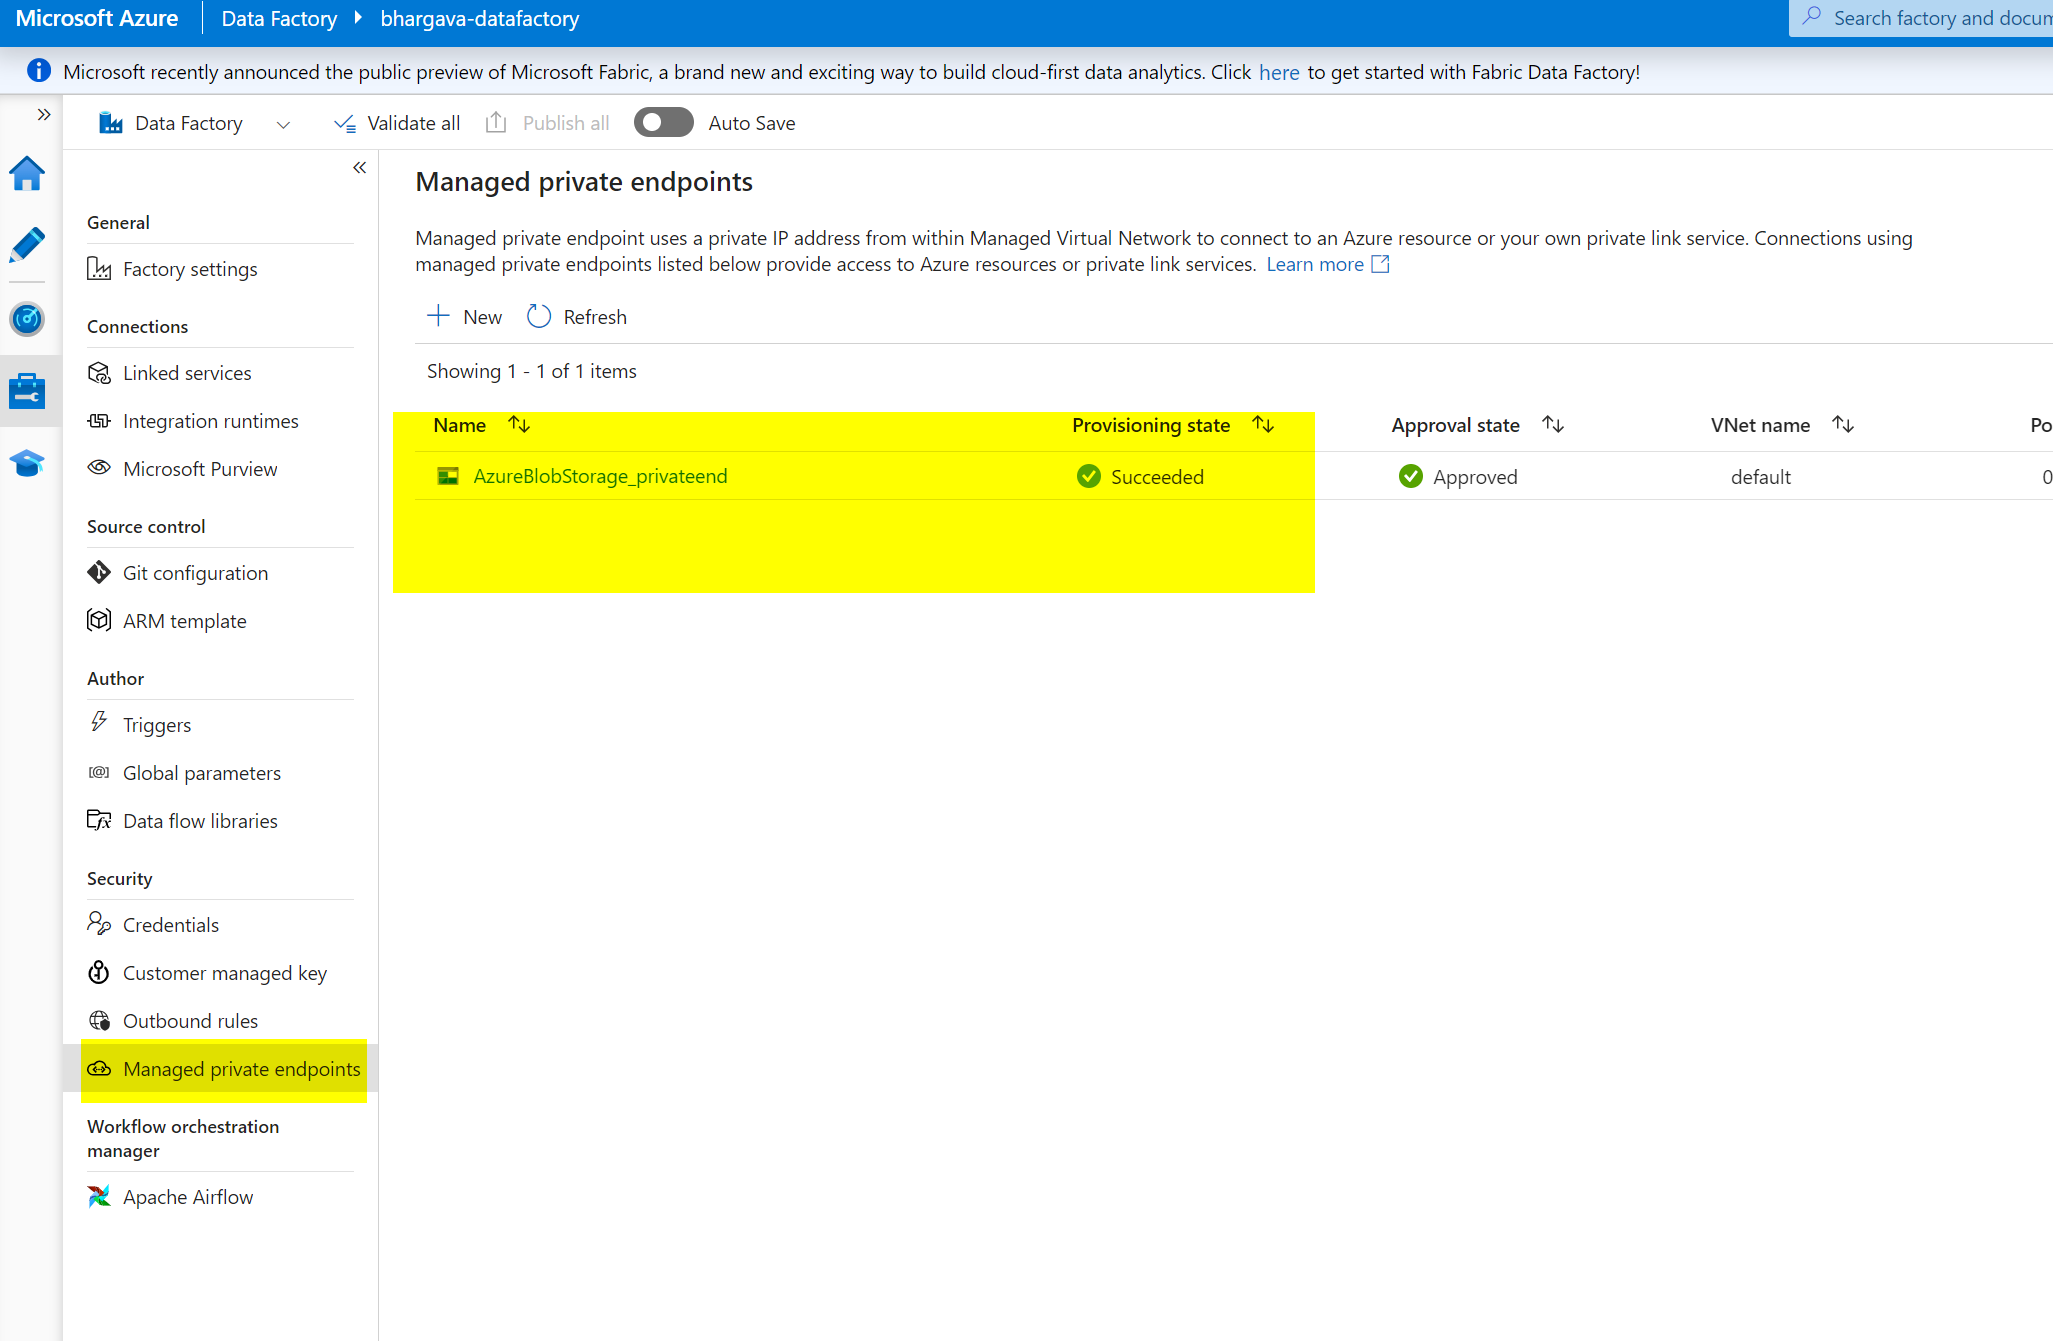Create a New managed private endpoint
The width and height of the screenshot is (2053, 1341).
click(x=463, y=316)
